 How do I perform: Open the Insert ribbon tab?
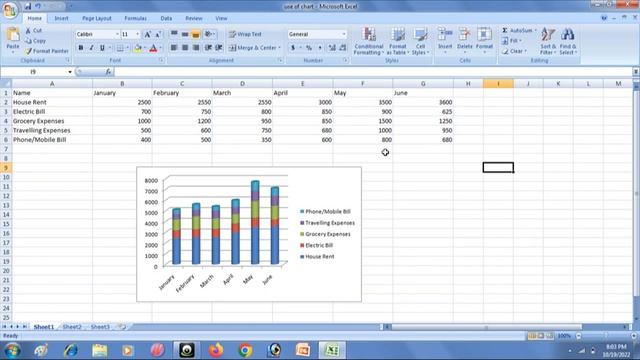coord(61,18)
